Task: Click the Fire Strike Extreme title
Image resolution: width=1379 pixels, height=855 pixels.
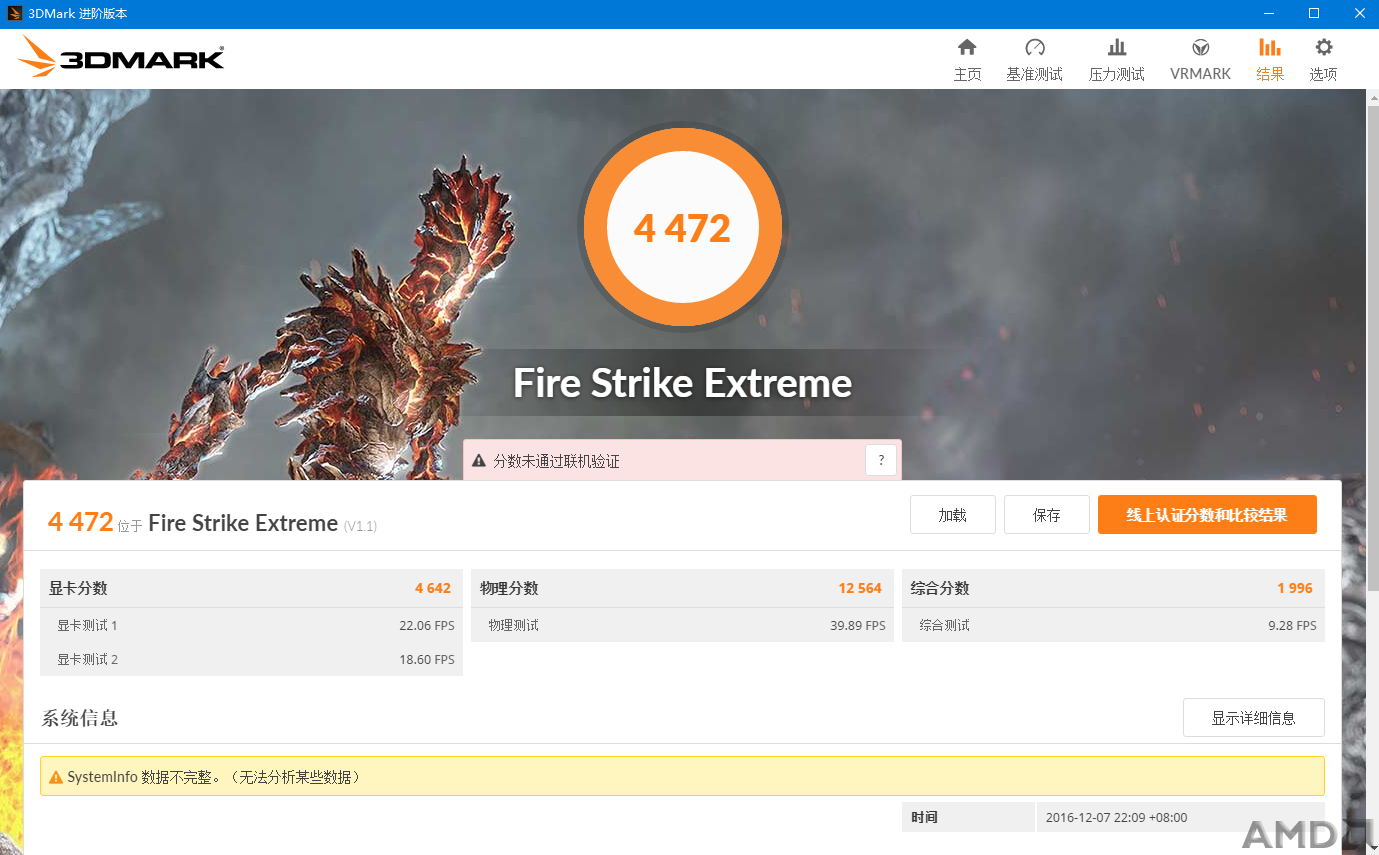Action: click(683, 383)
